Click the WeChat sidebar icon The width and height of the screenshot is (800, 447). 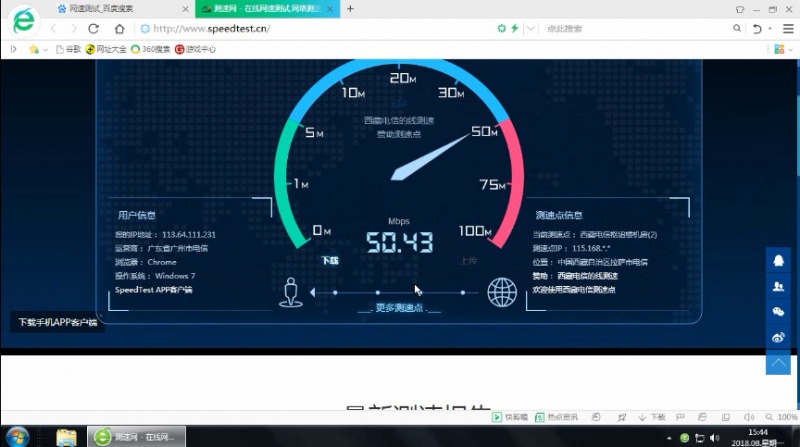click(778, 312)
